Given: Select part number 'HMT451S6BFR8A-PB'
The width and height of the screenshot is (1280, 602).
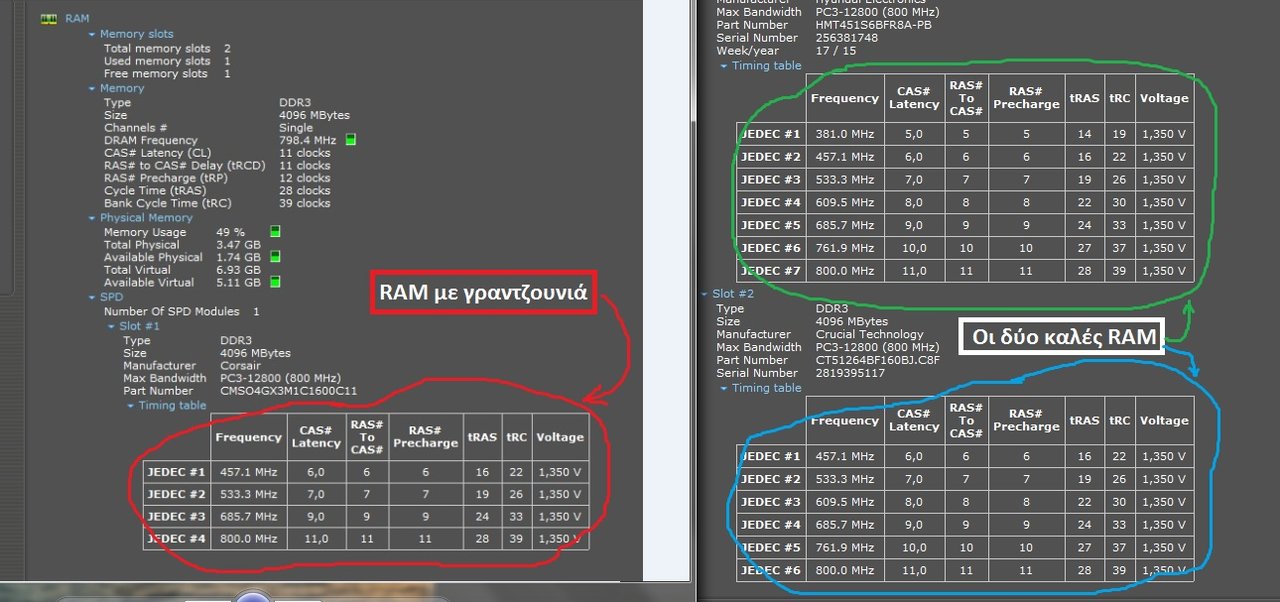Looking at the screenshot, I should tap(873, 25).
